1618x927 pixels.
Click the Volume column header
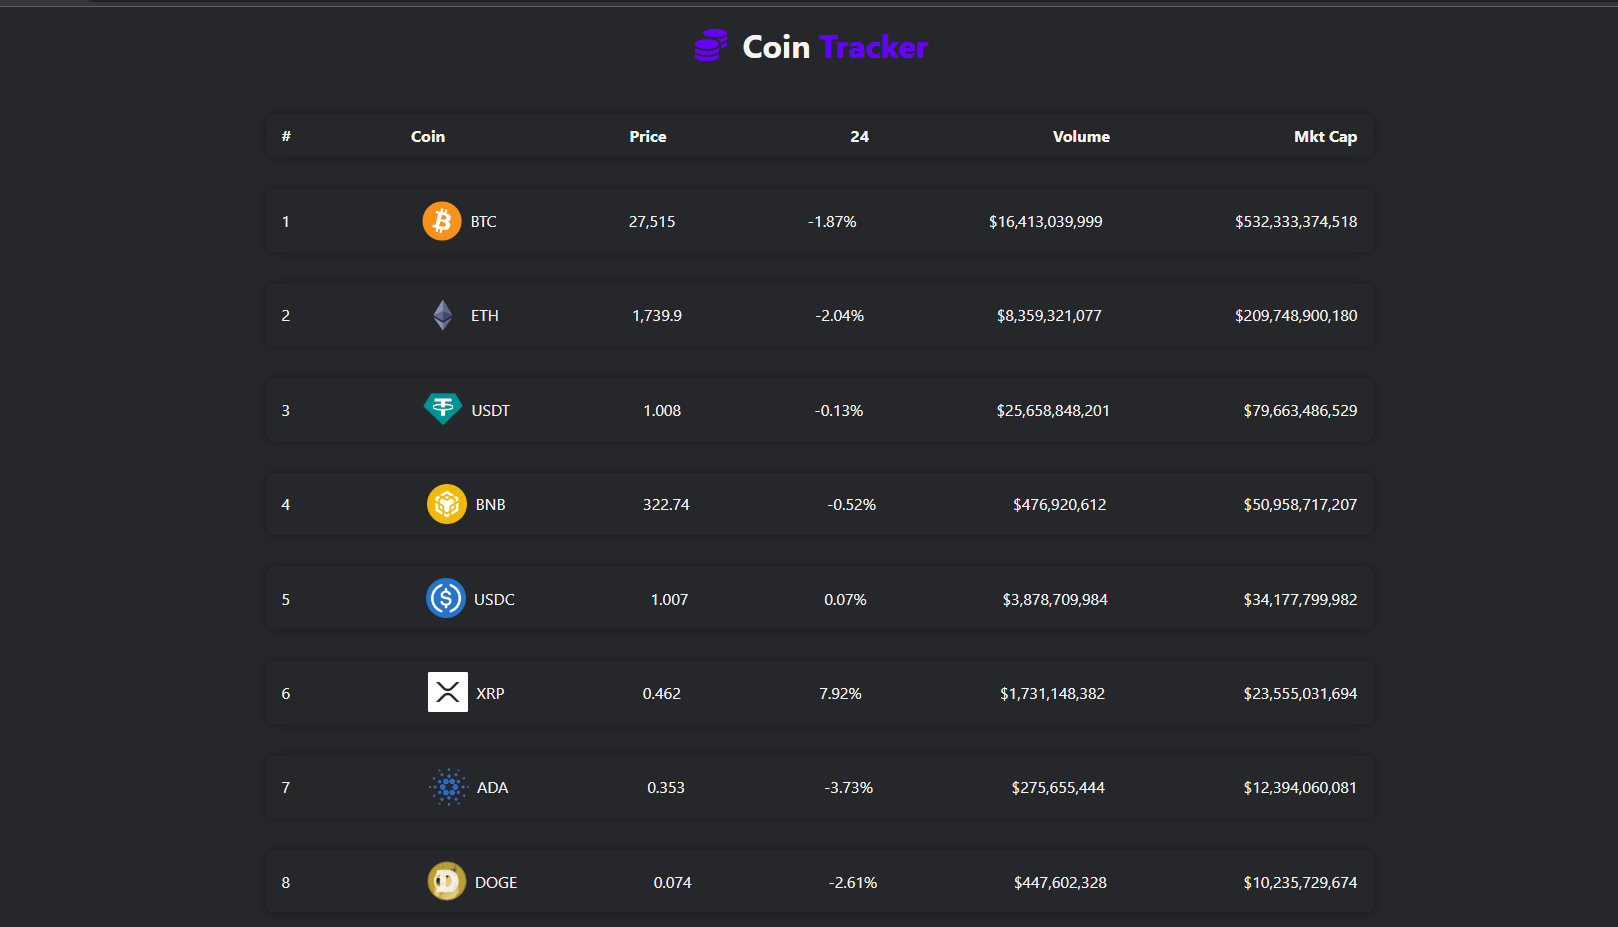(1080, 136)
